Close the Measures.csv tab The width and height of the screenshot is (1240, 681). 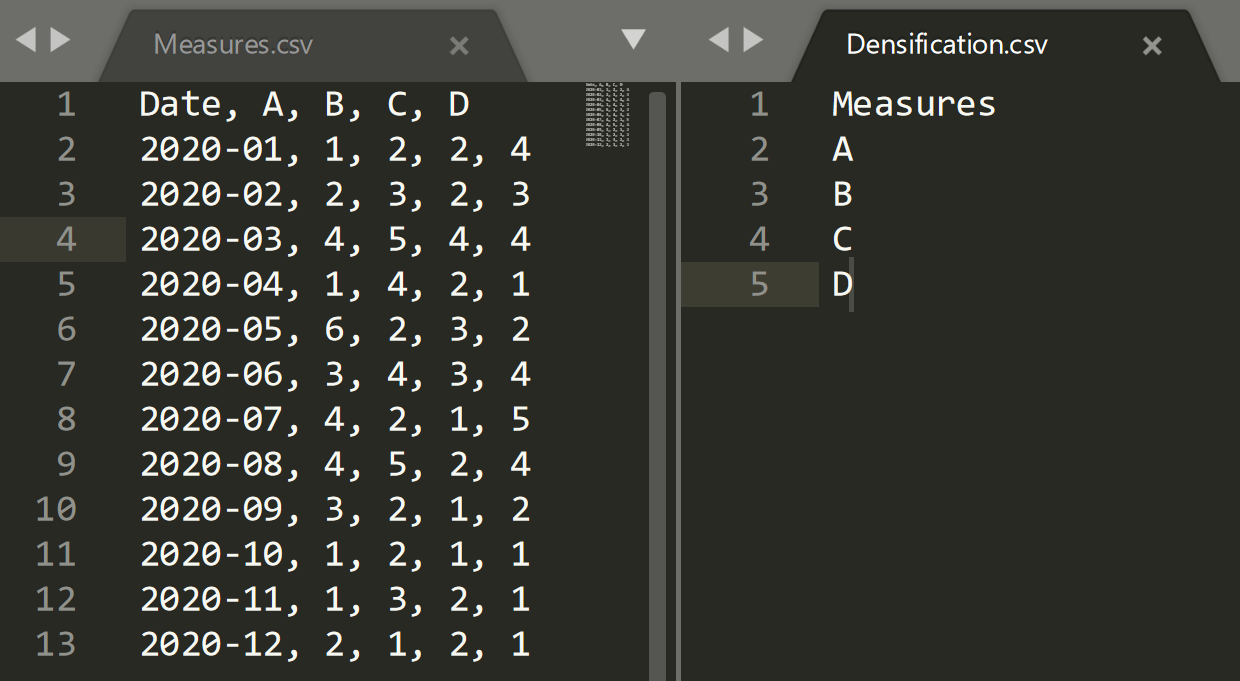[x=459, y=45]
